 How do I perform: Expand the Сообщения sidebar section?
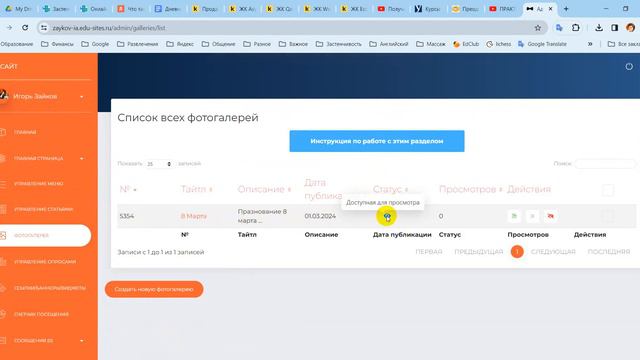click(45, 340)
